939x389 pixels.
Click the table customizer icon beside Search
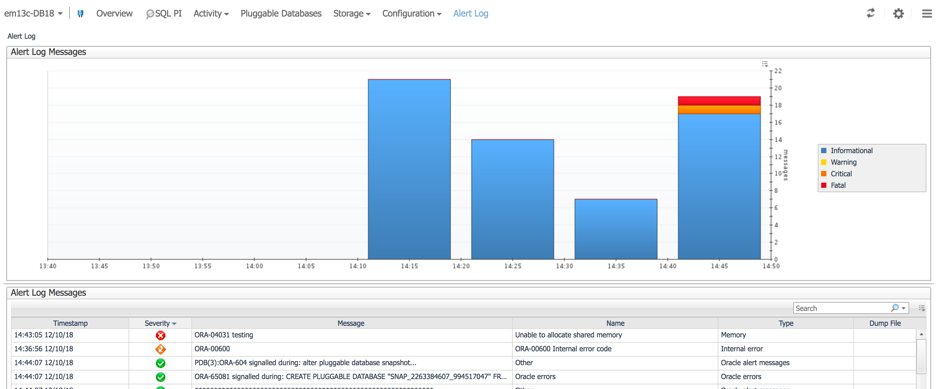tap(922, 308)
